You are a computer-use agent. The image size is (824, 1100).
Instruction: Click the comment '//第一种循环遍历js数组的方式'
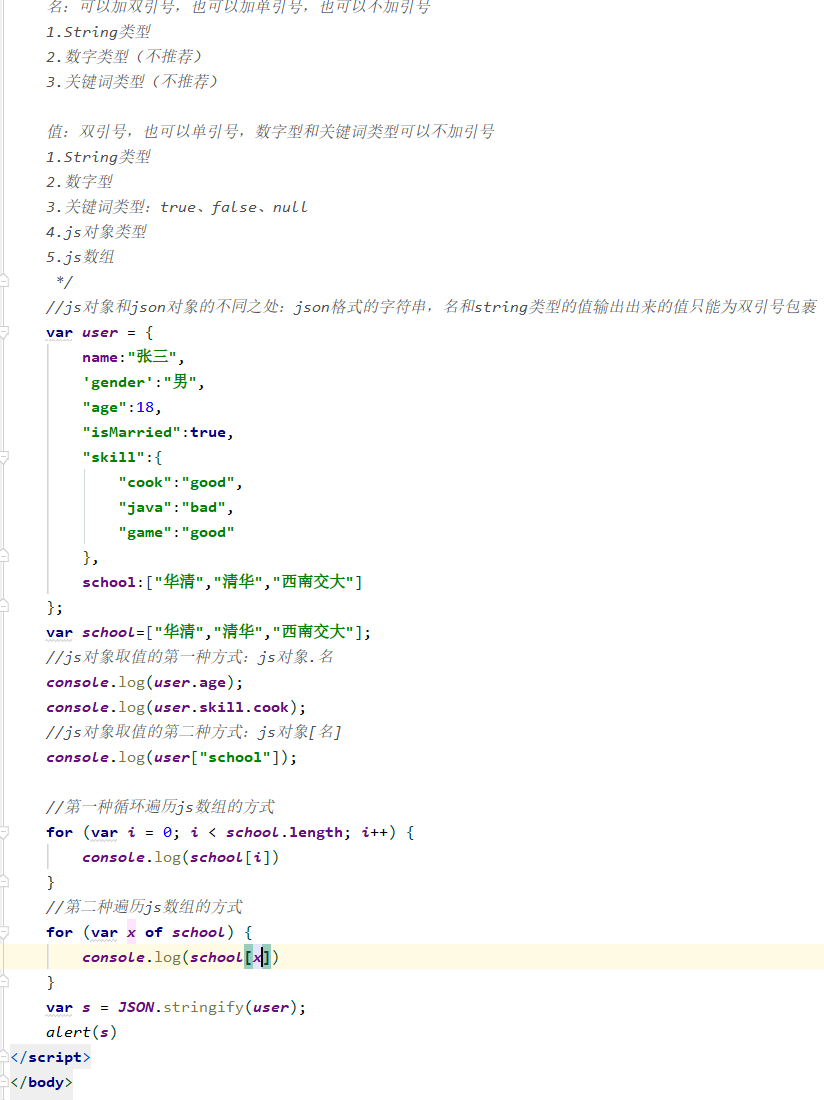click(161, 807)
